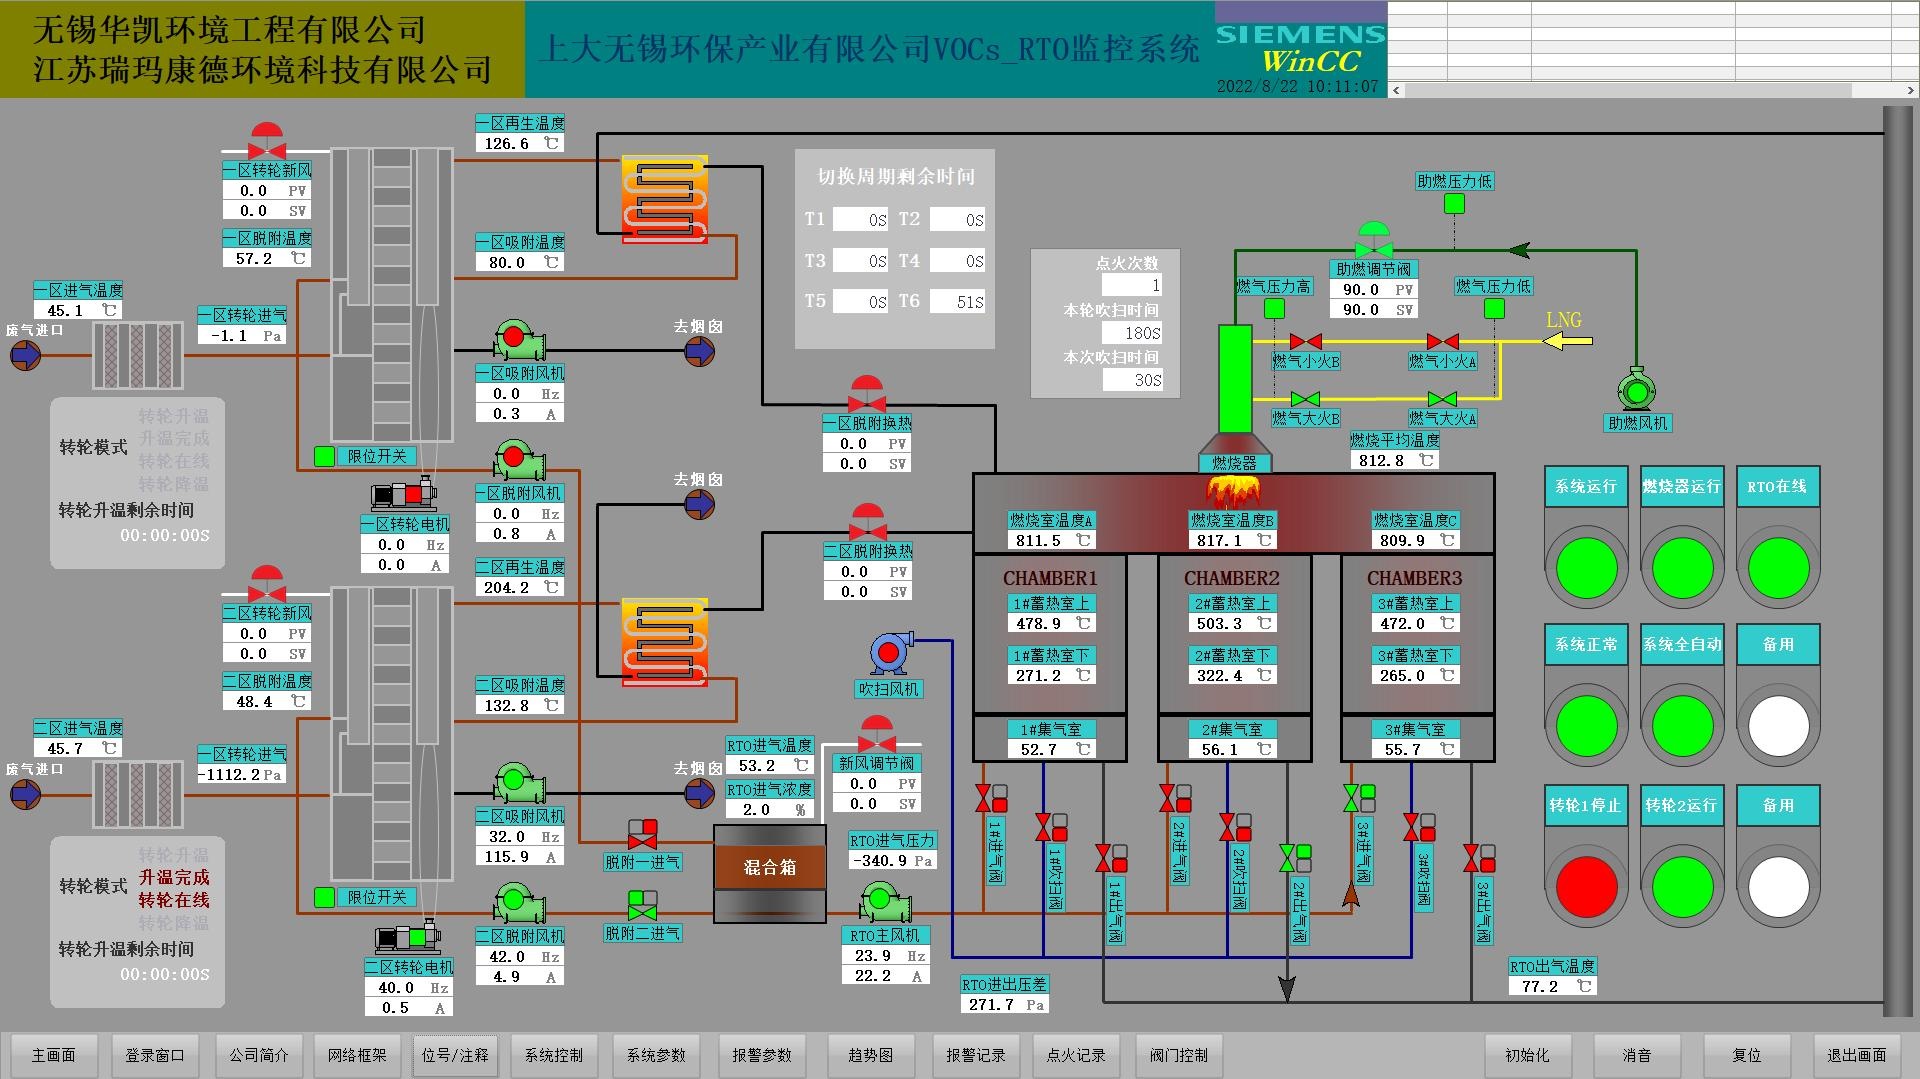This screenshot has width=1920, height=1079.
Task: Click the 一区转轮电机 motor icon
Action: (403, 495)
